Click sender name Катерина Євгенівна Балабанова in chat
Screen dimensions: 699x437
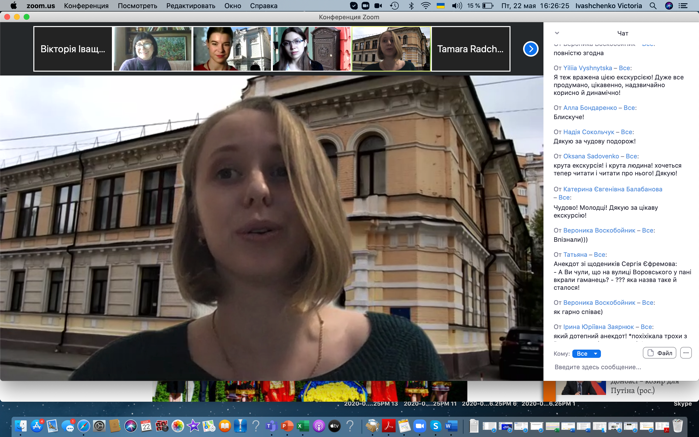613,189
